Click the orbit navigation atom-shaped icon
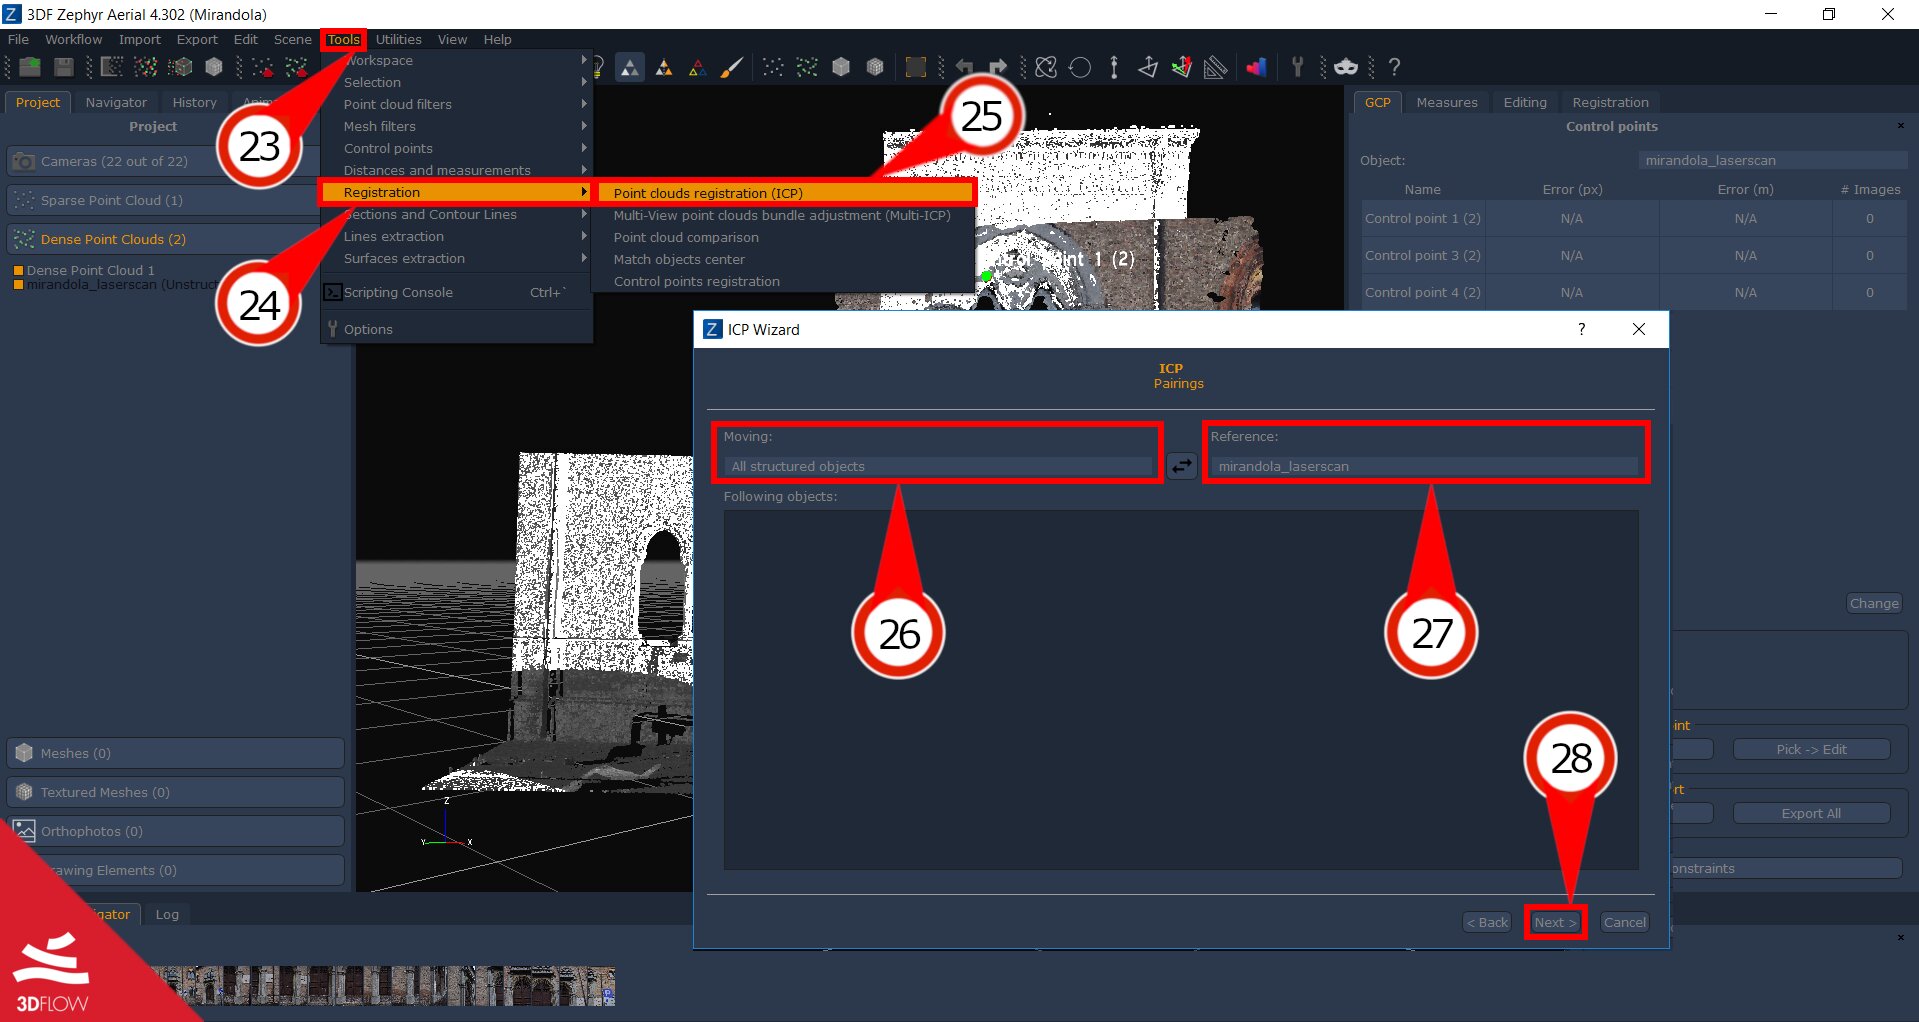This screenshot has width=1919, height=1022. (1046, 67)
